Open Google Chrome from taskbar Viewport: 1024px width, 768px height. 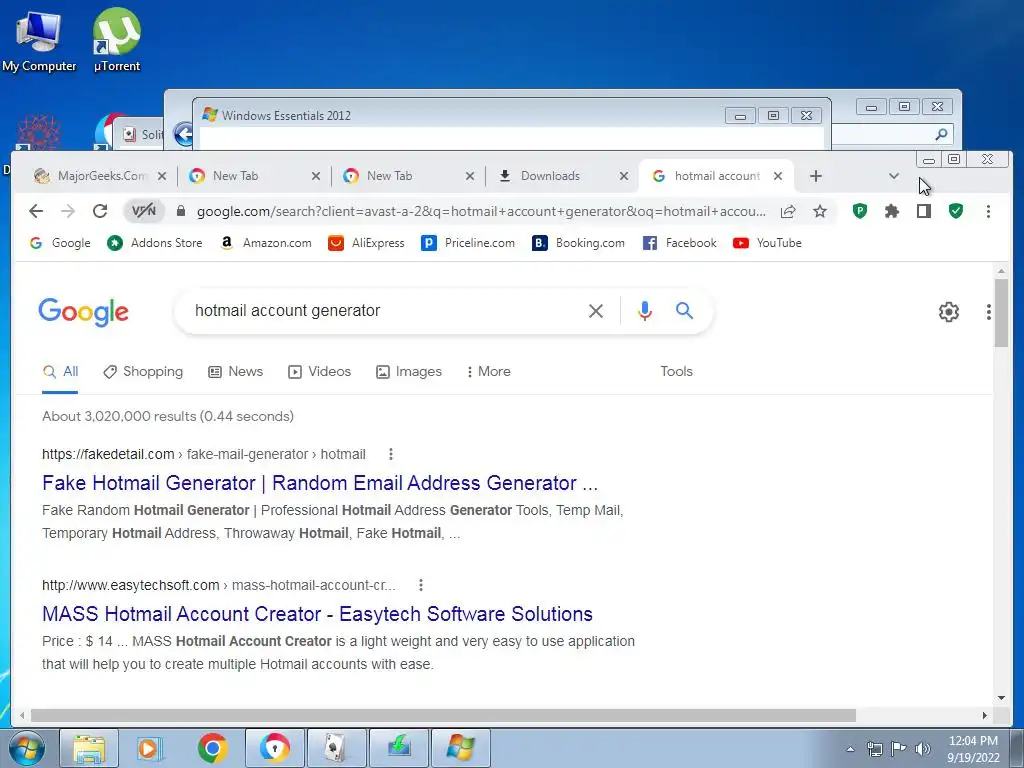[212, 748]
